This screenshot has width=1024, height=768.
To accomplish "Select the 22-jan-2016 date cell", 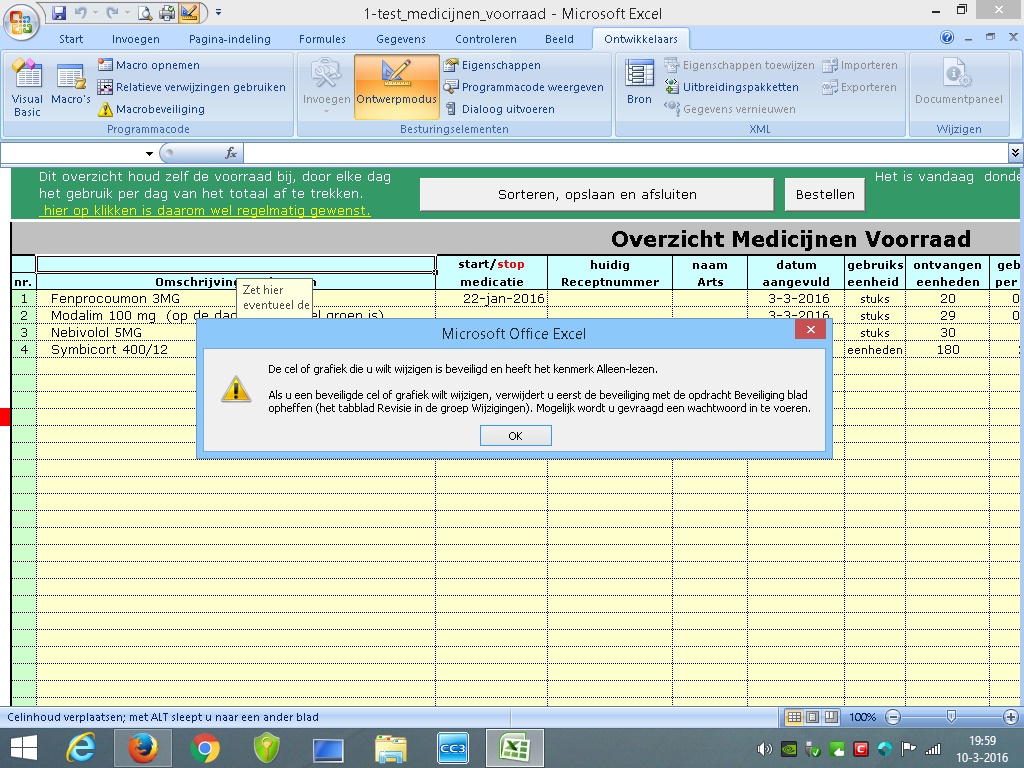I will 491,298.
